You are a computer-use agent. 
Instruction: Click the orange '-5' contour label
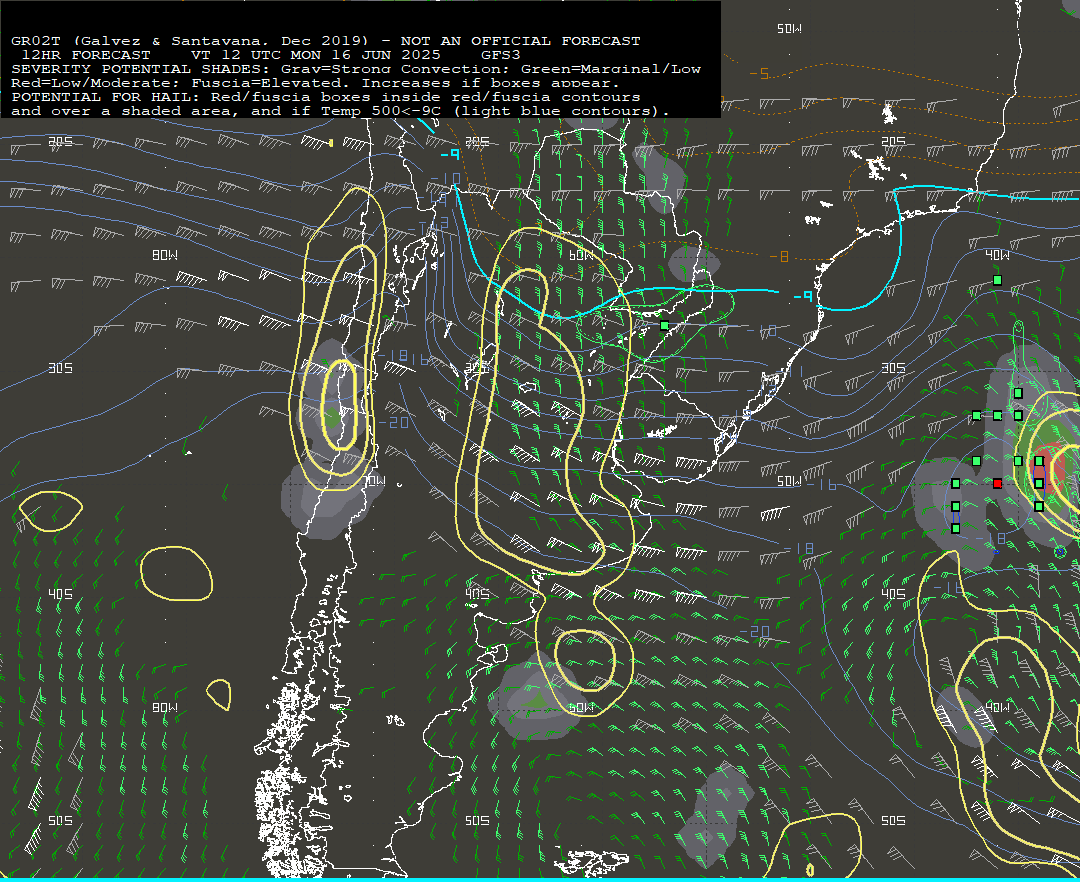[758, 73]
